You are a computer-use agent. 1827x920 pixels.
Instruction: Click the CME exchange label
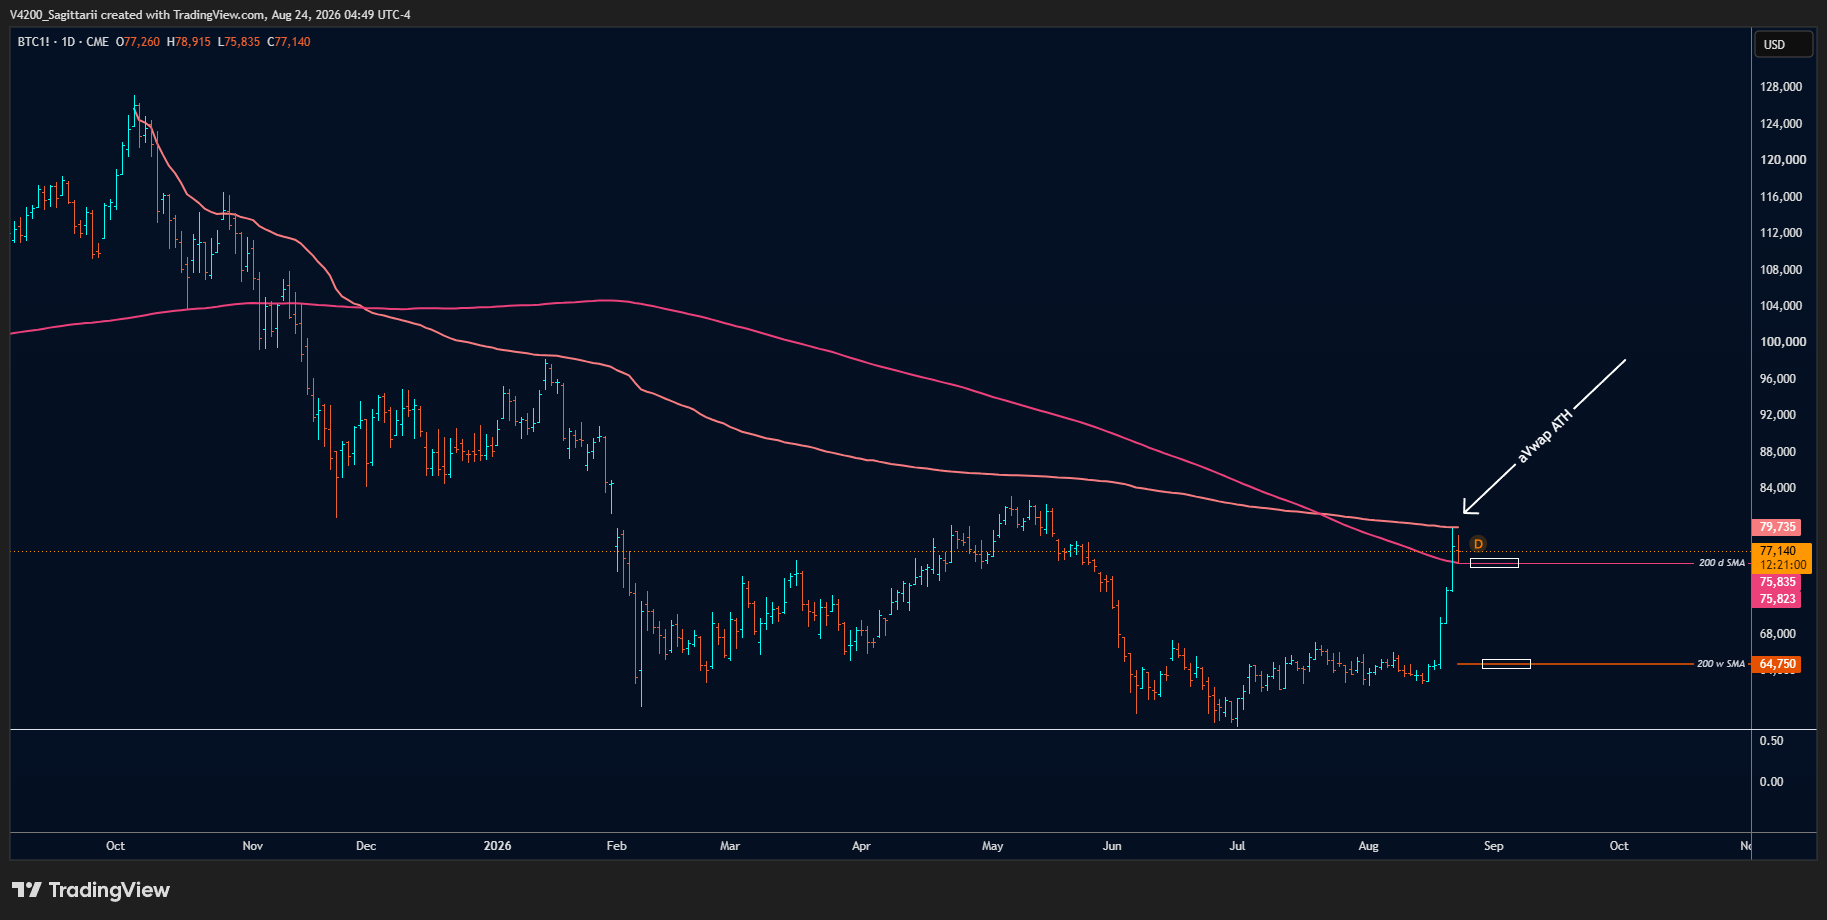pos(97,42)
